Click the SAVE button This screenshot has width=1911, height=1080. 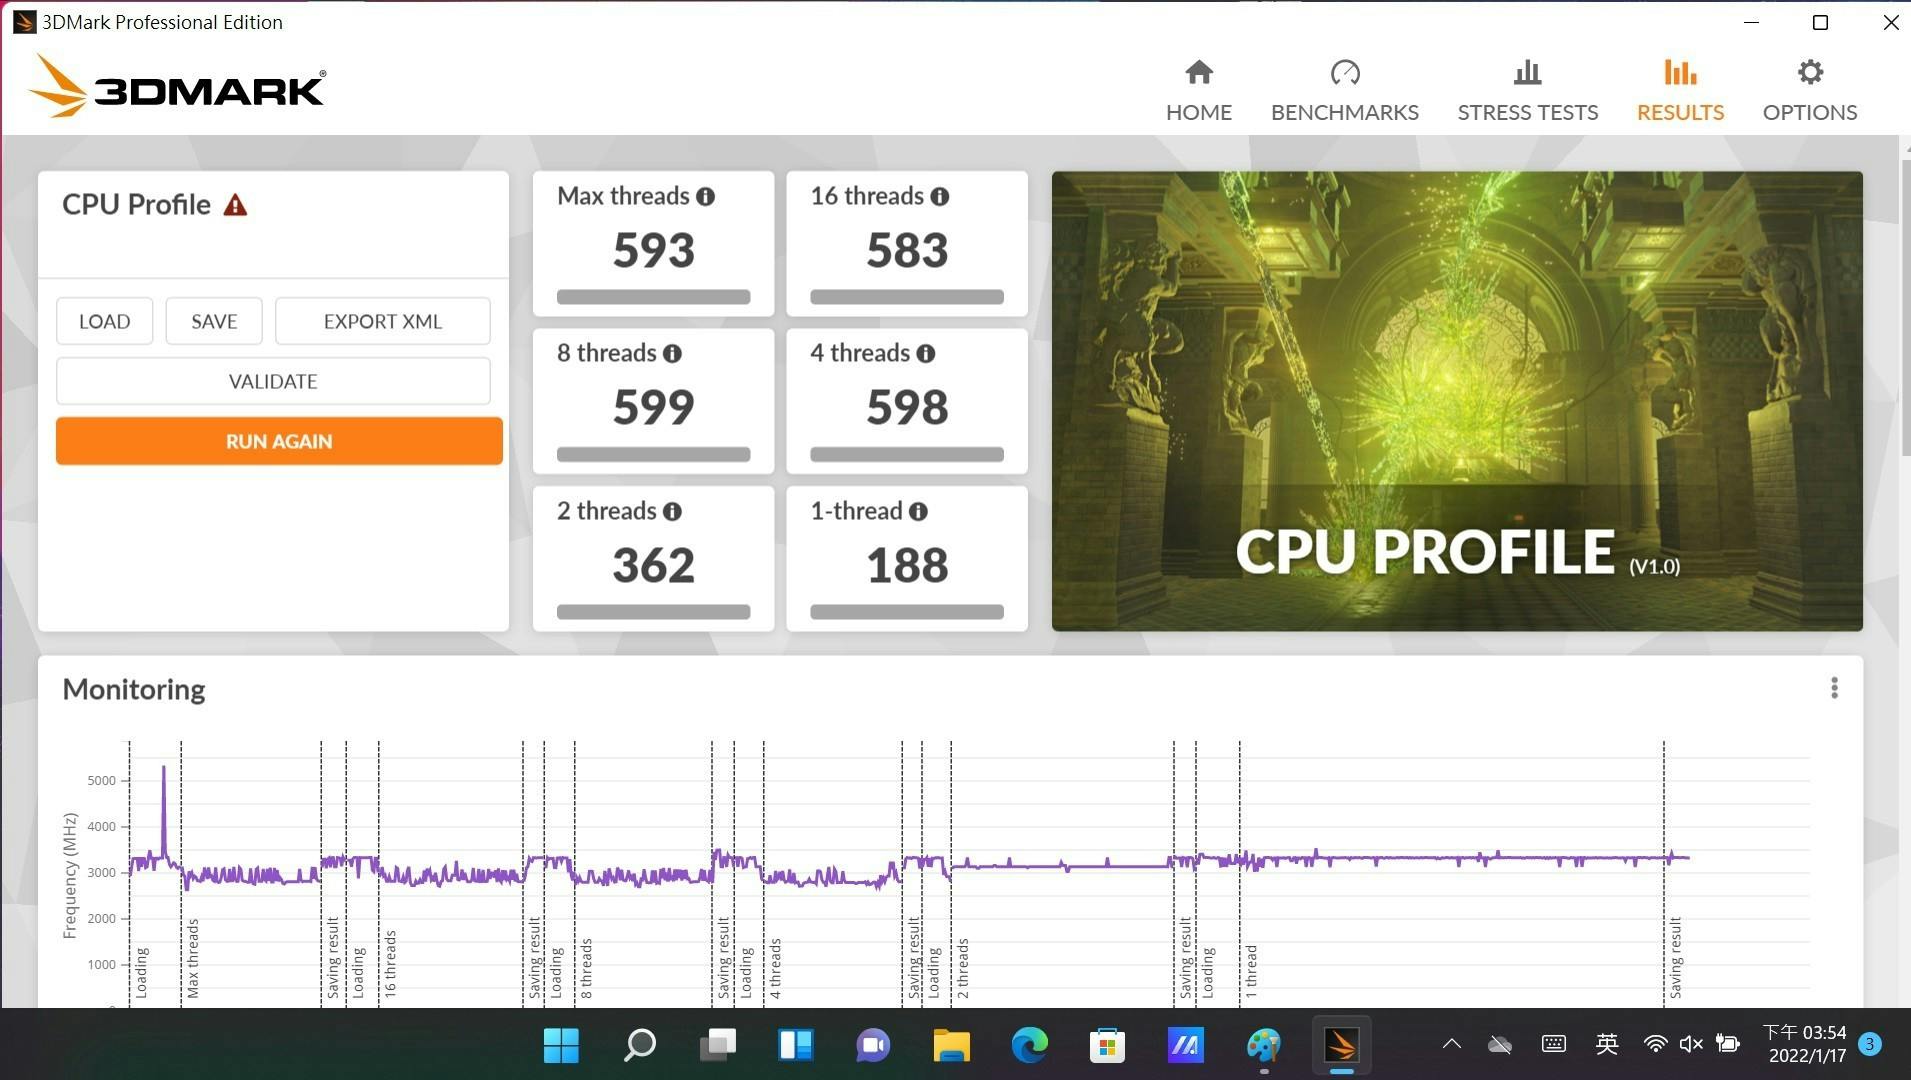214,321
